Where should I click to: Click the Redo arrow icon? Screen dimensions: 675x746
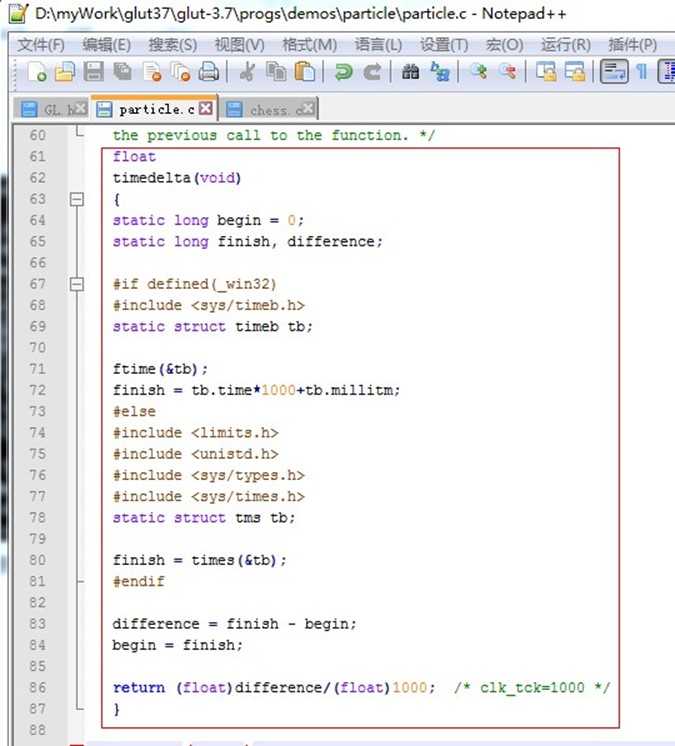click(x=372, y=72)
